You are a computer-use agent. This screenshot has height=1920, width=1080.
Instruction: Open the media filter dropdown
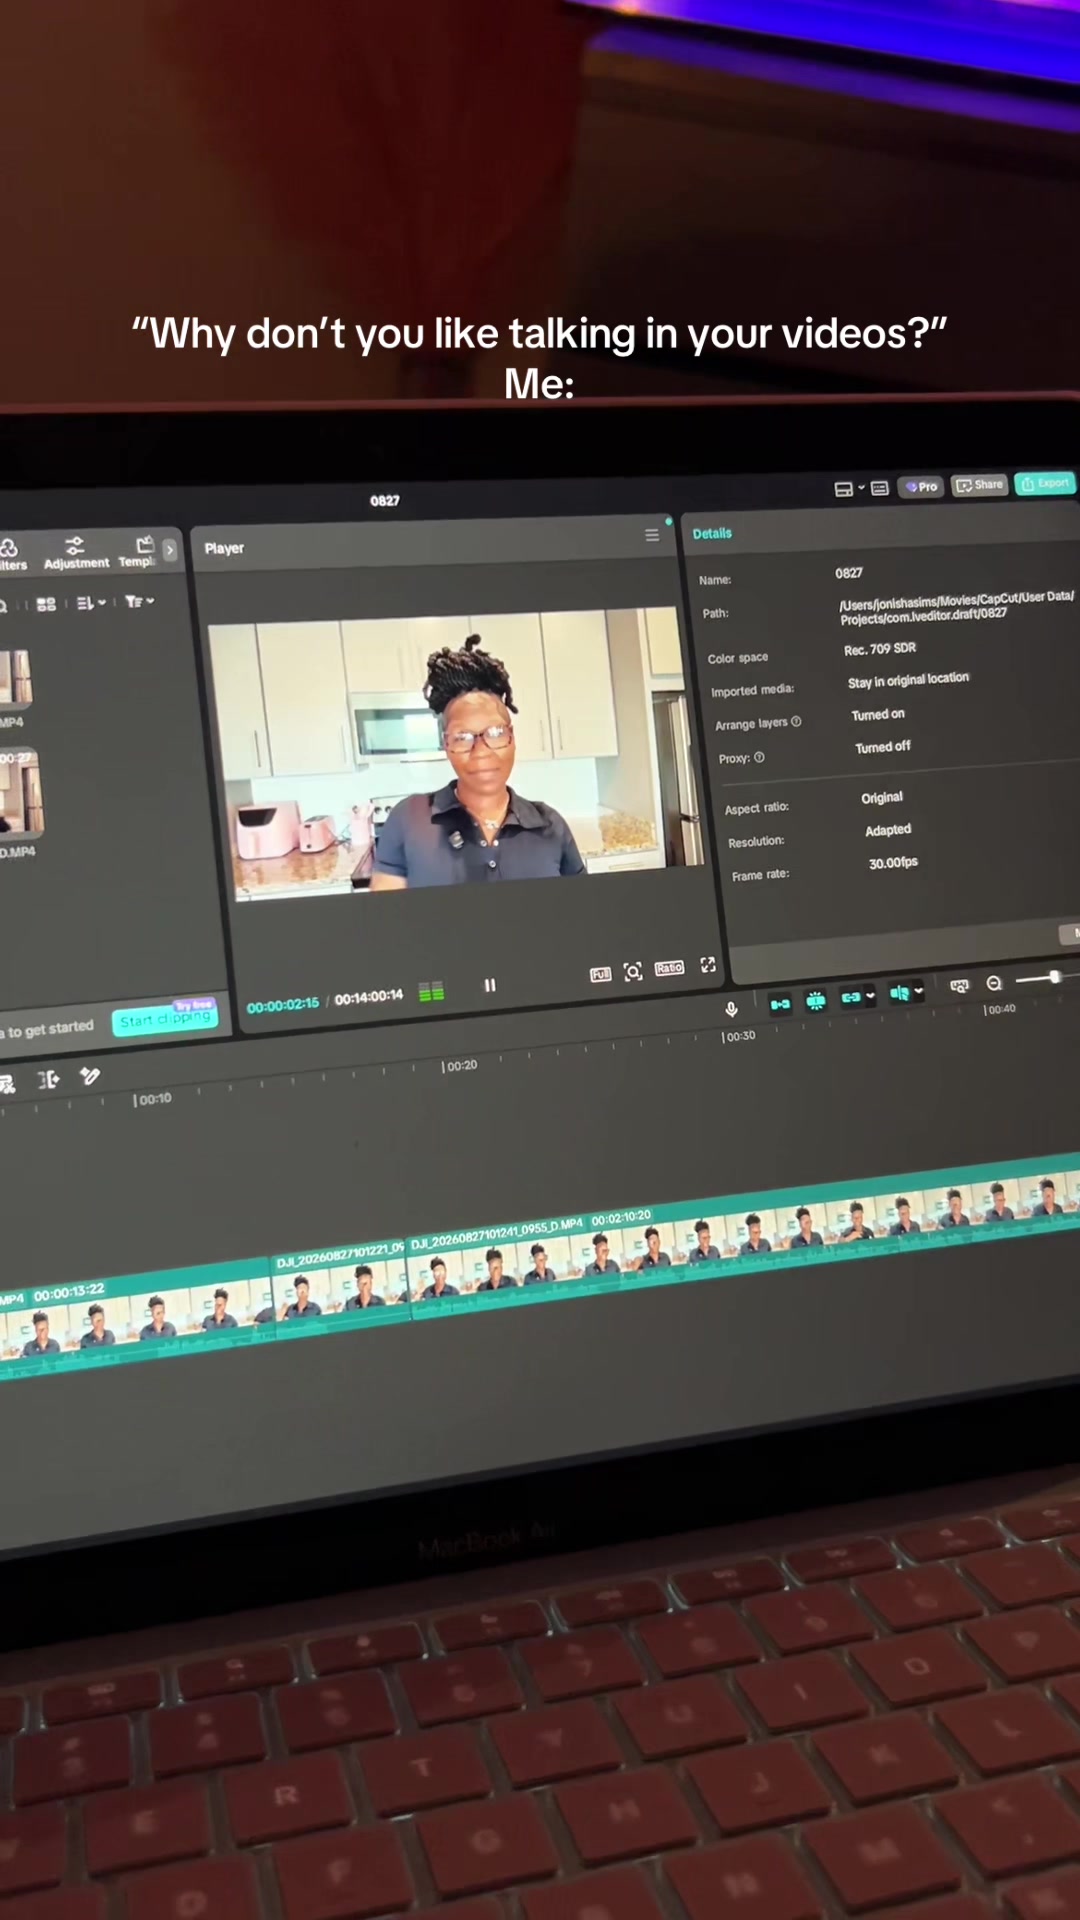(x=139, y=601)
